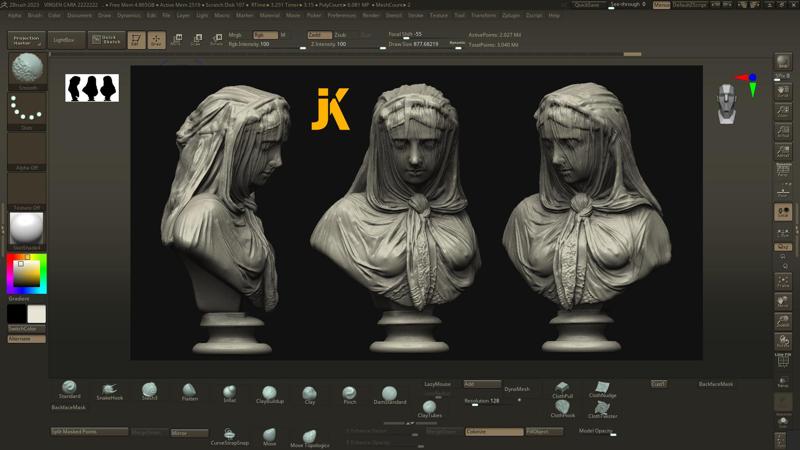
Task: Toggle the Line Fill PolyF button
Action: point(783,360)
